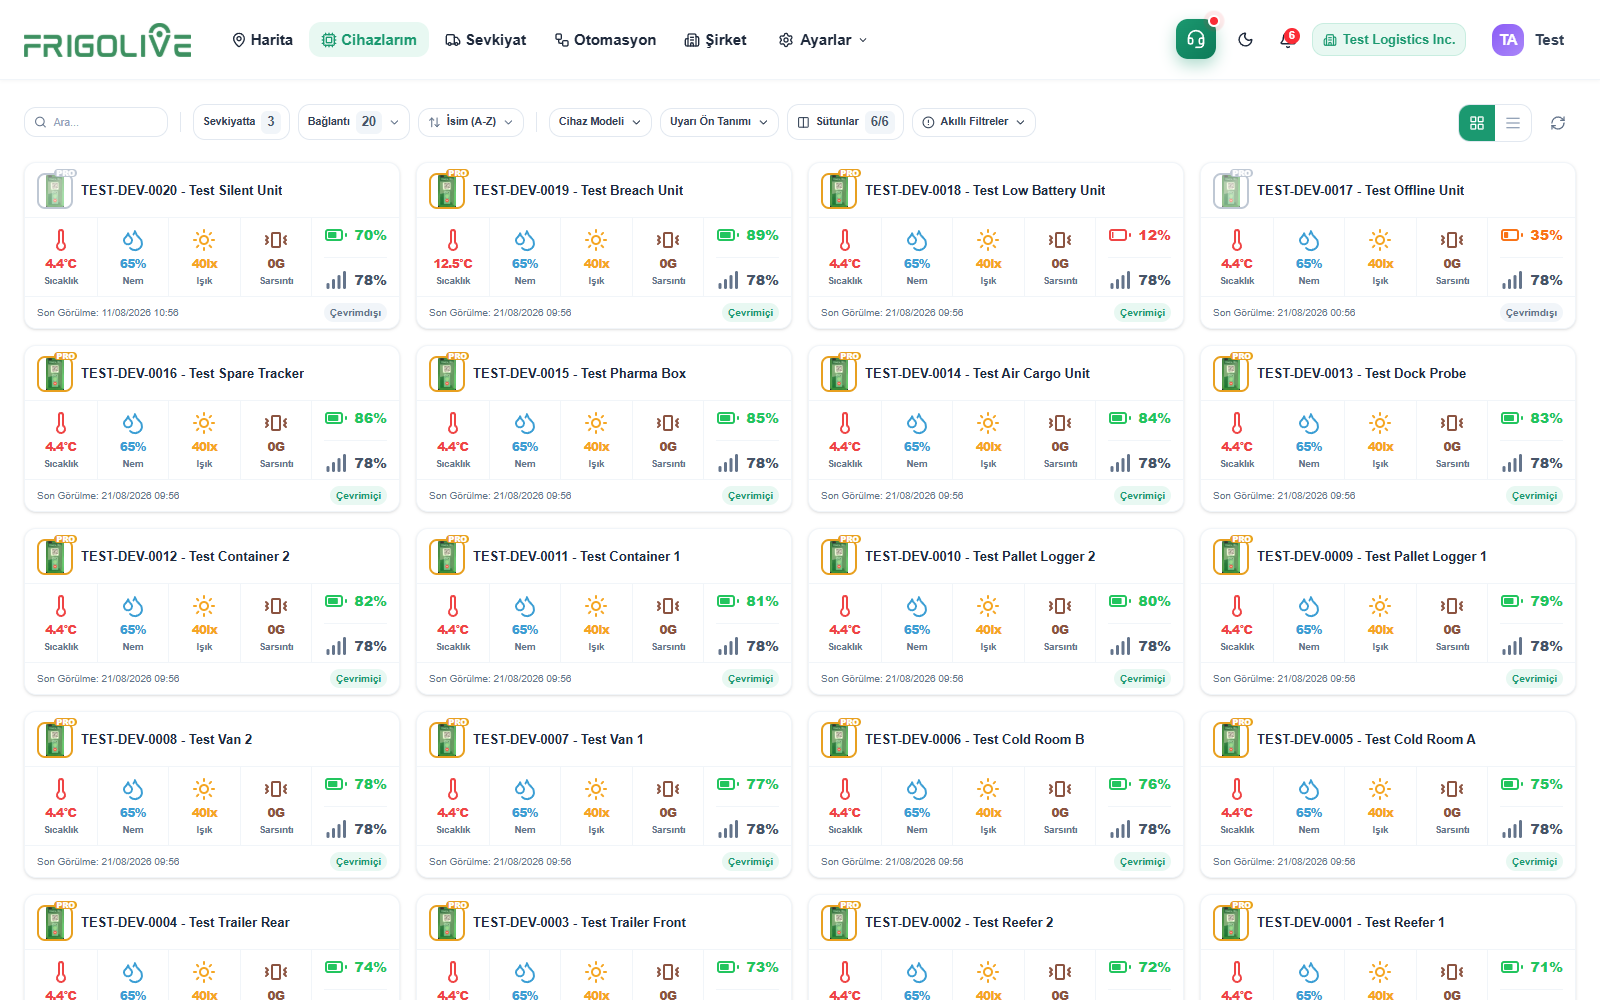
Task: Click vibration icon on TEST-DEV-0017 card
Action: (x=1452, y=240)
